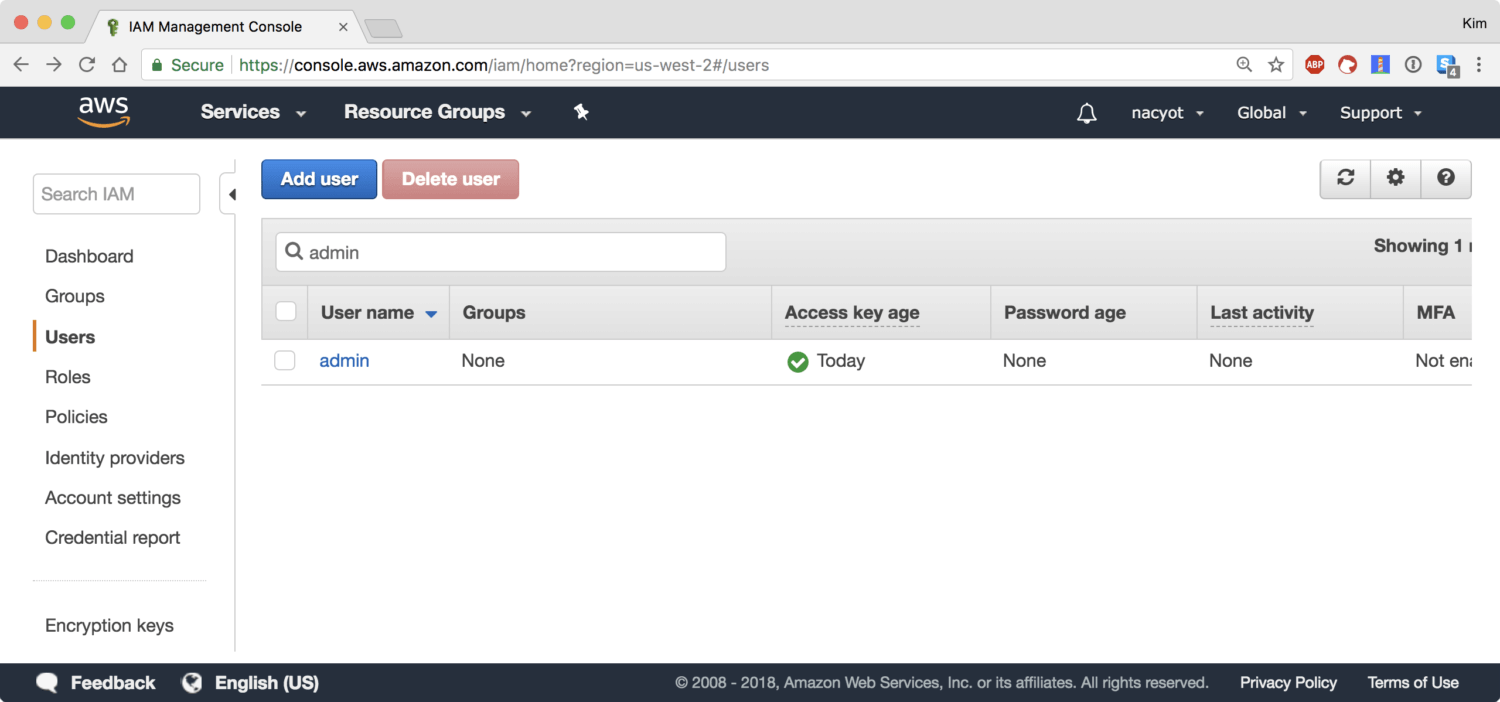Toggle the select-all users checkbox
Viewport: 1500px width, 702px height.
286,312
